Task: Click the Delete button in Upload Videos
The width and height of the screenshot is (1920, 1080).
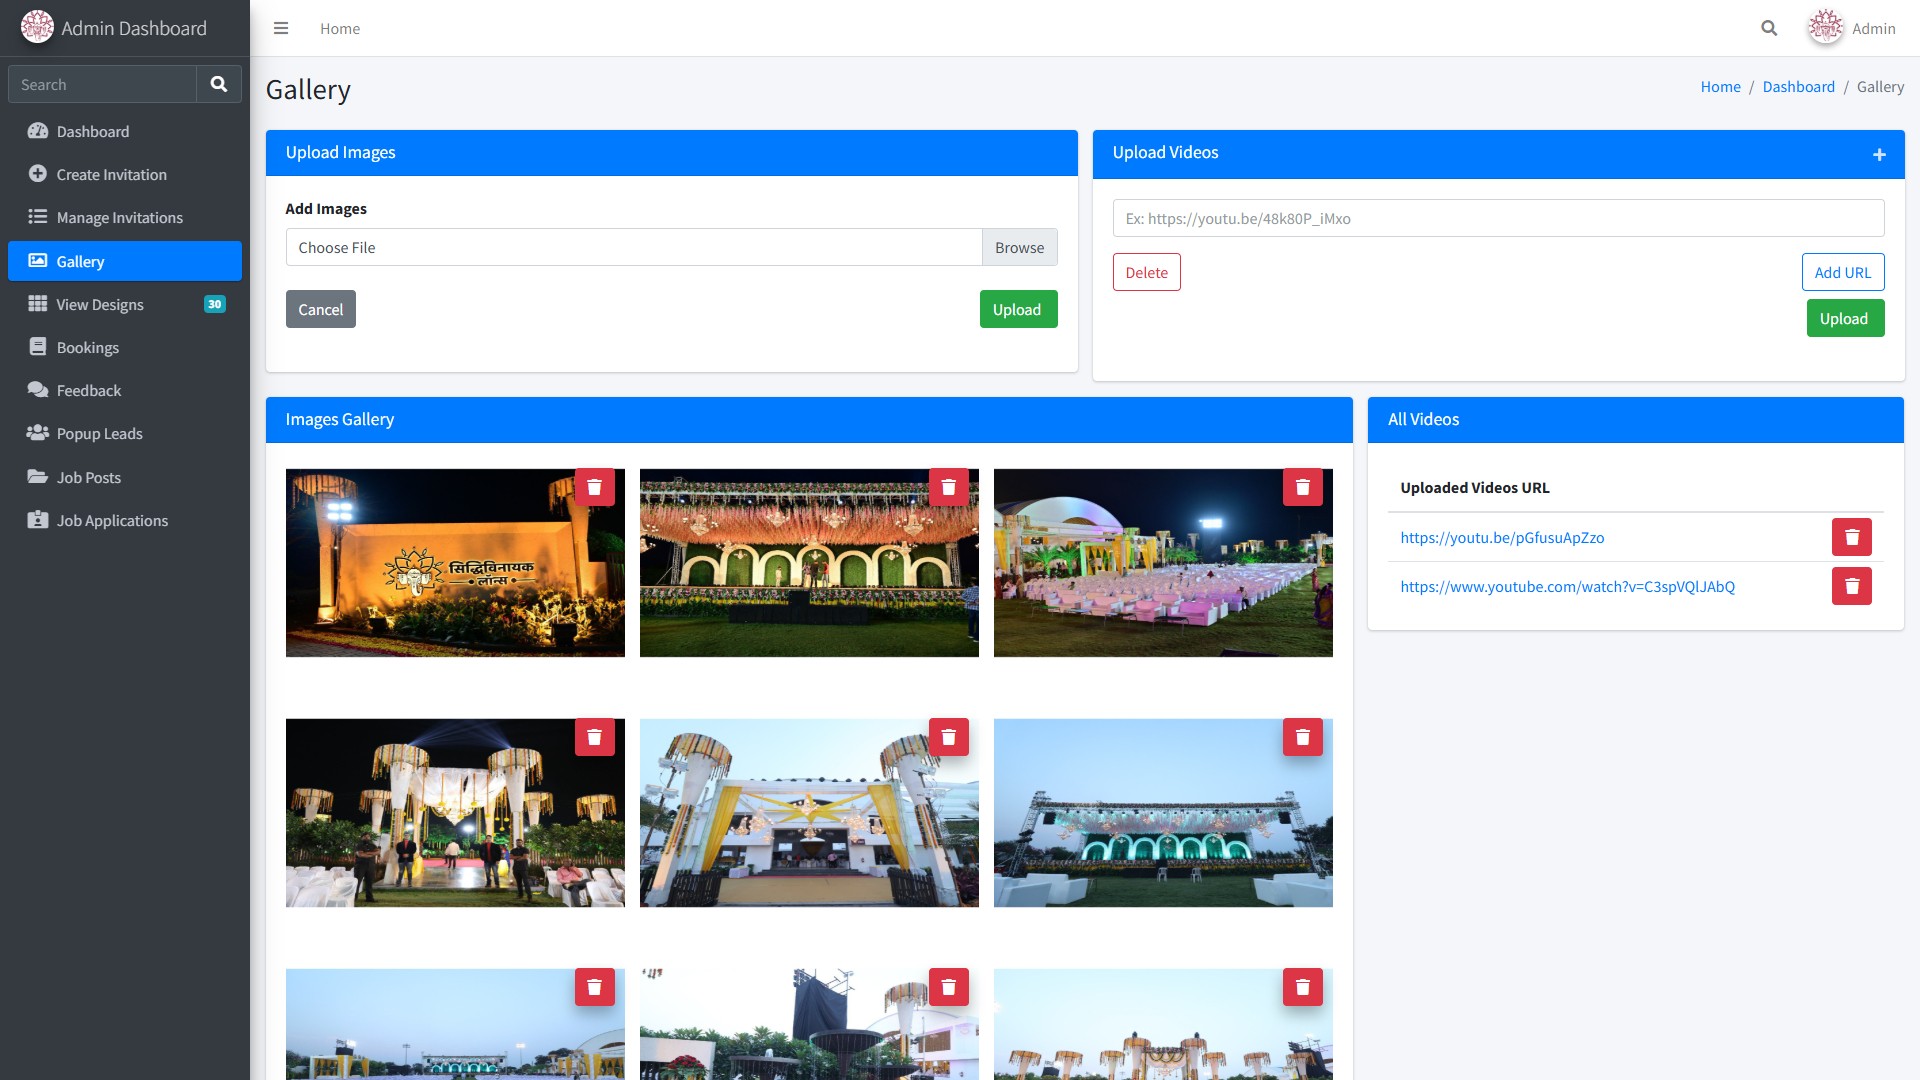Action: [1146, 272]
